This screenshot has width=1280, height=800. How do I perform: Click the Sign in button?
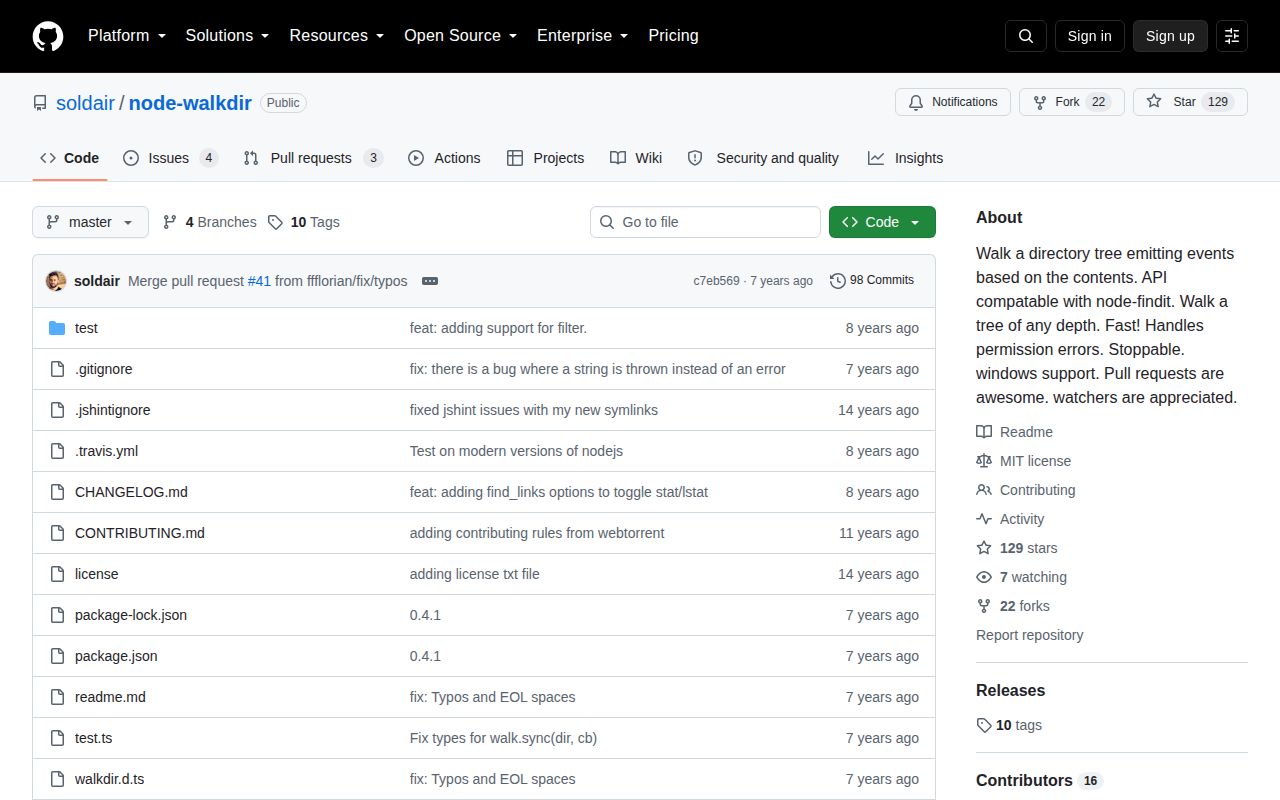pos(1089,36)
